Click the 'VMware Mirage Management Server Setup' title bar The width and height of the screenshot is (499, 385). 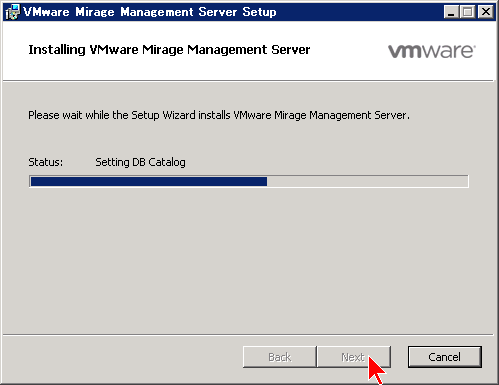[x=150, y=12]
